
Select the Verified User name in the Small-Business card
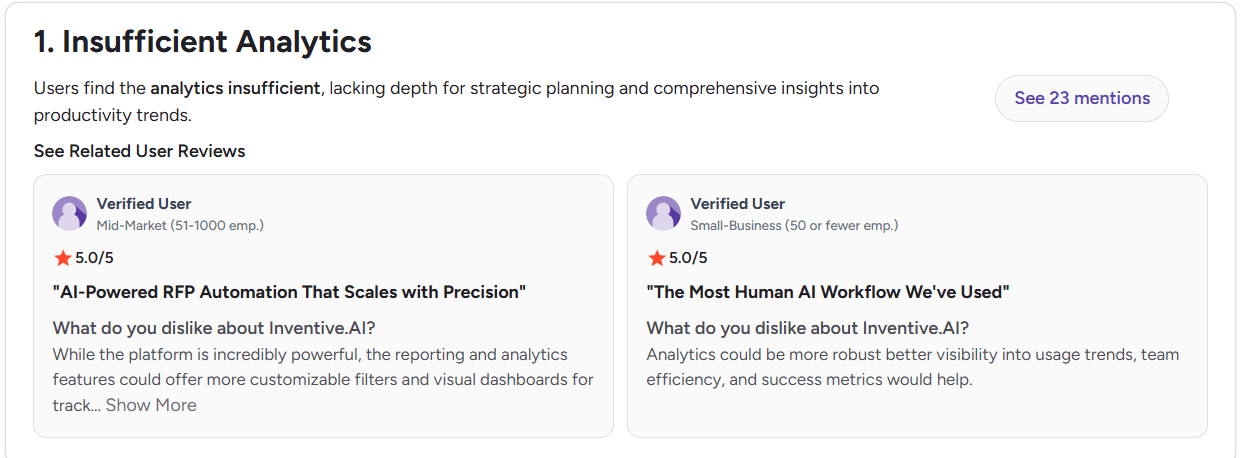point(738,204)
